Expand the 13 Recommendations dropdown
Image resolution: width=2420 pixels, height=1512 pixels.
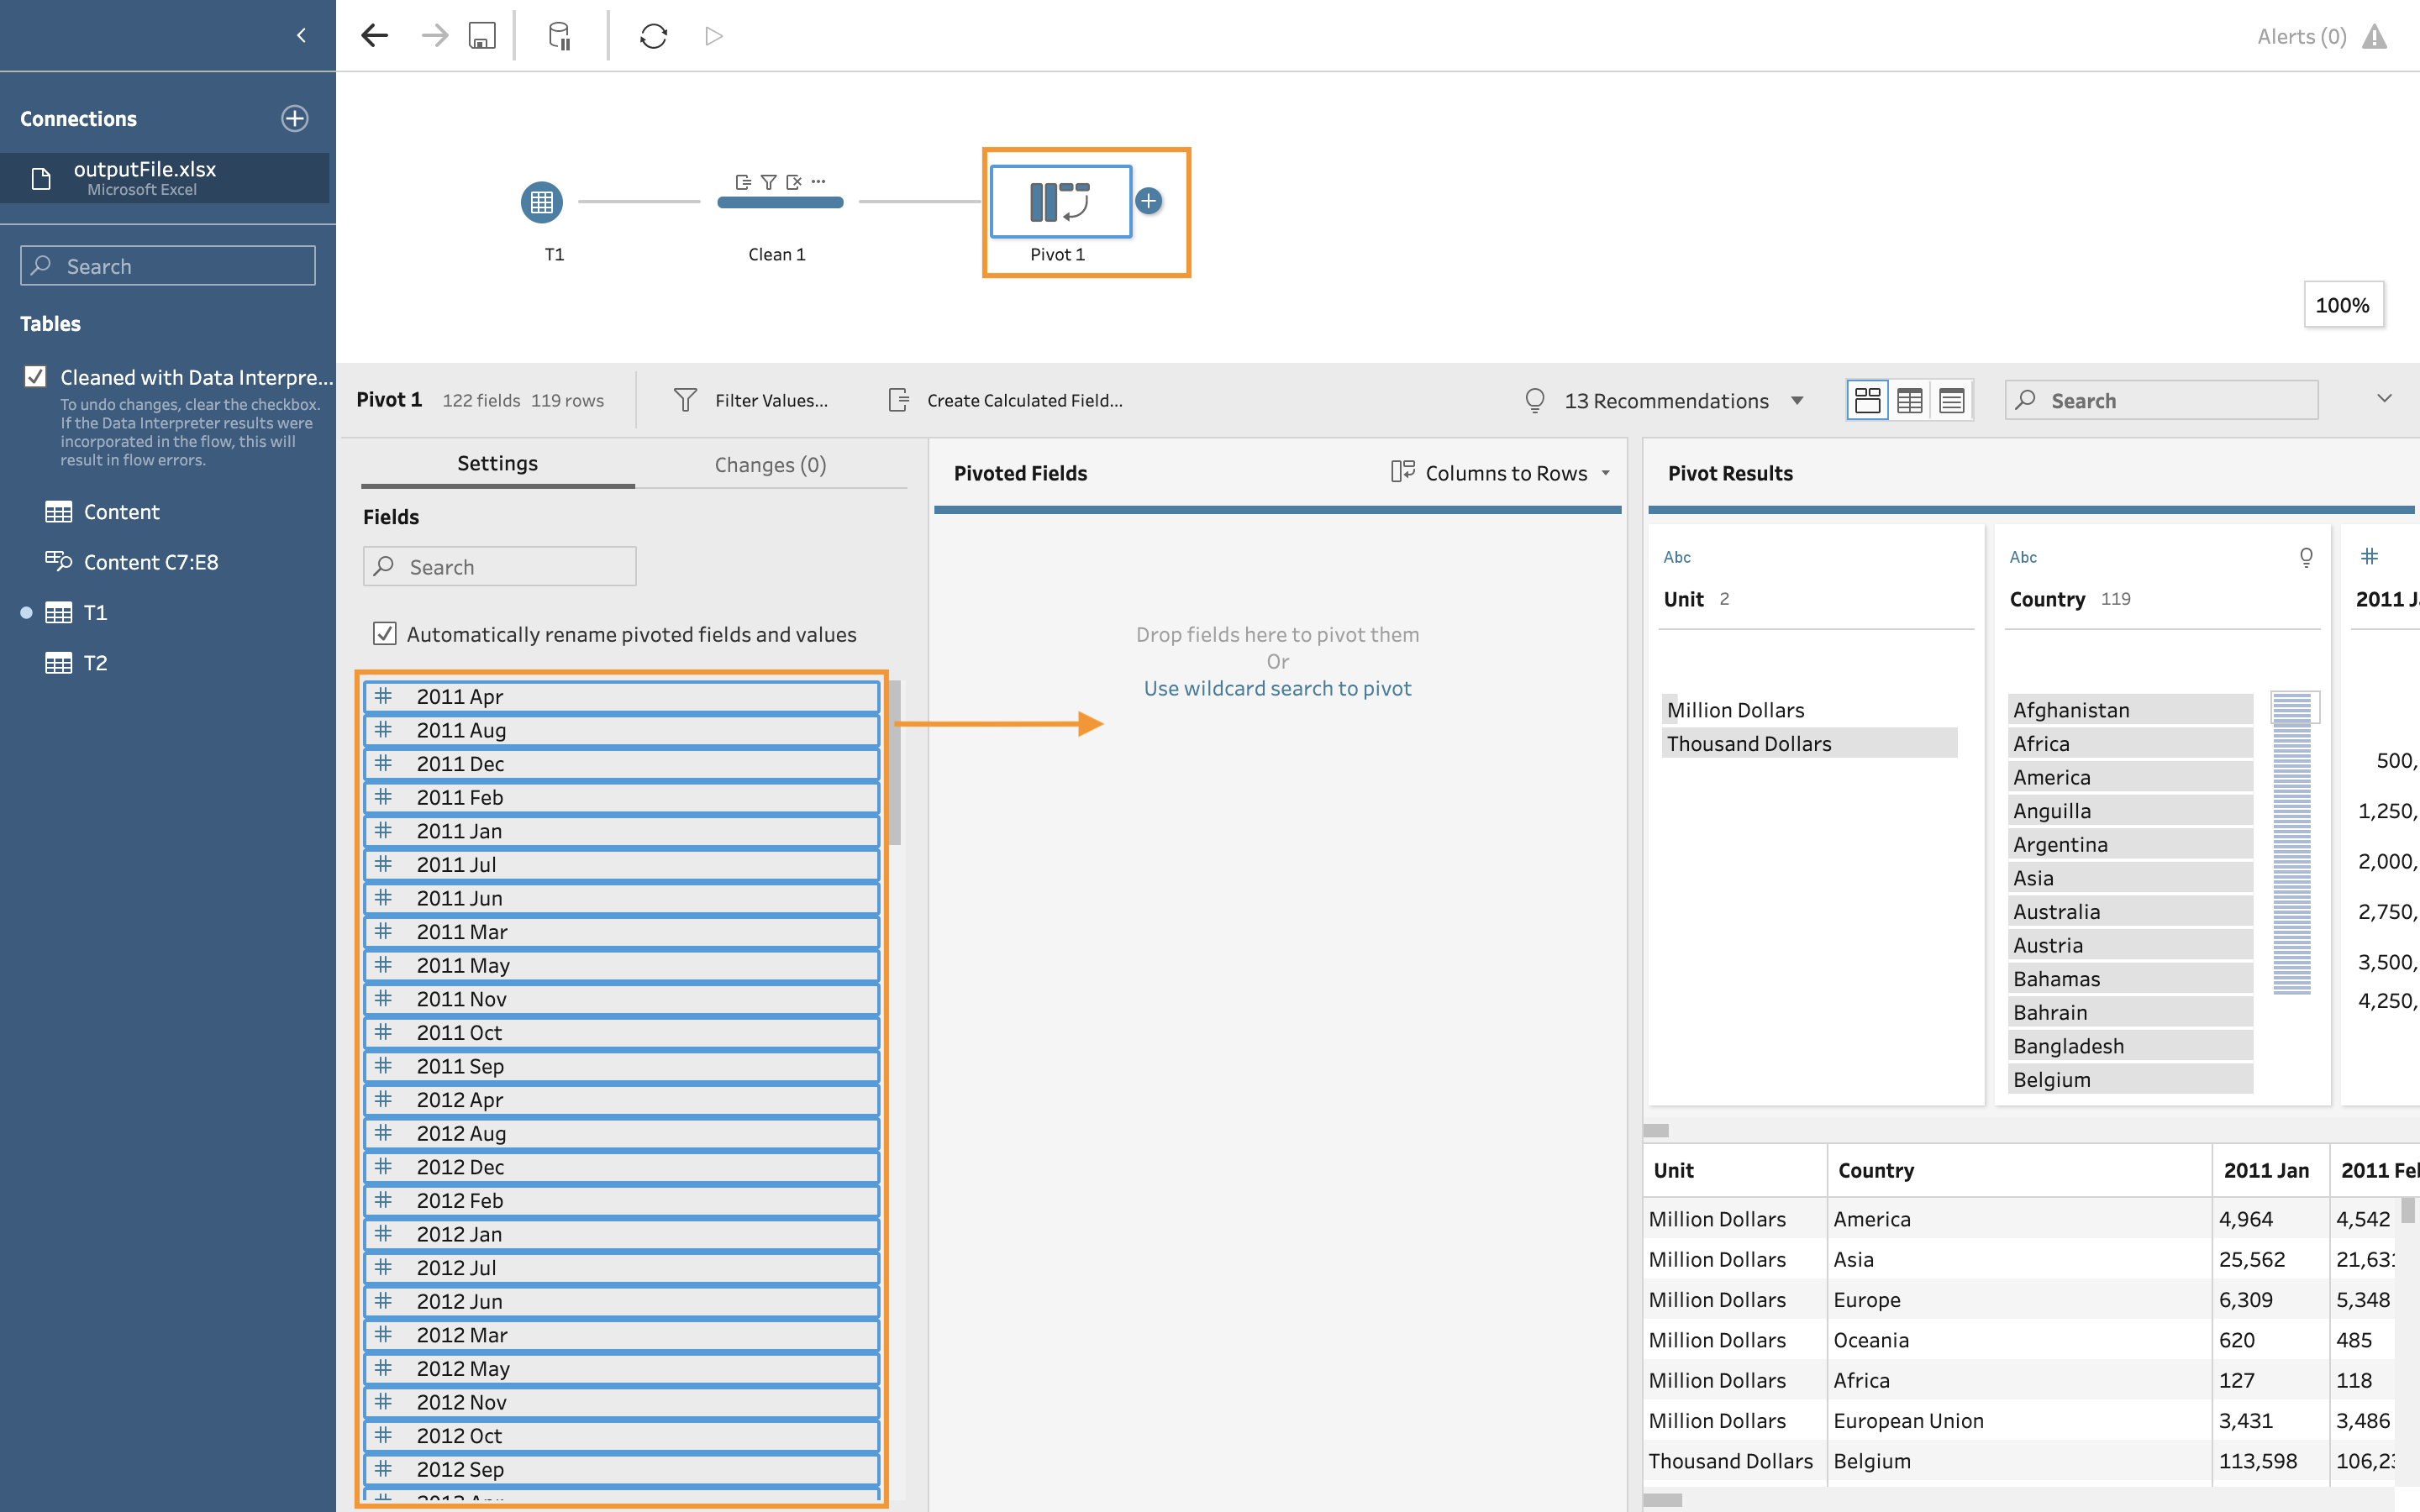tap(1796, 400)
